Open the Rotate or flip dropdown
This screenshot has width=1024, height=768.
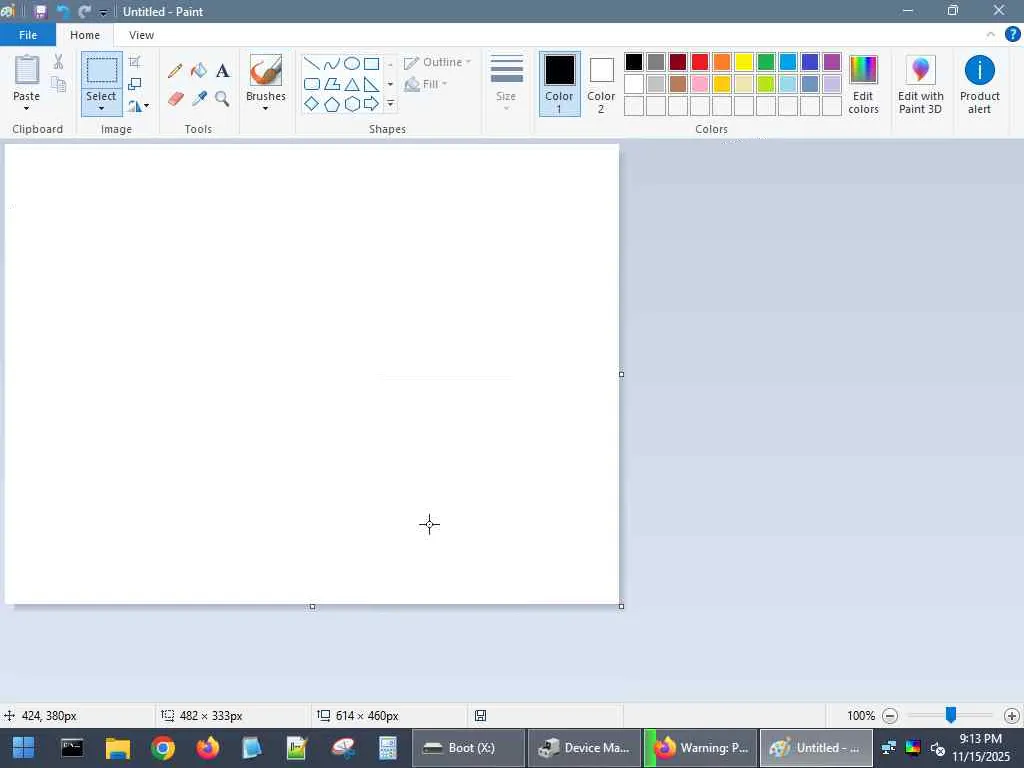[138, 105]
